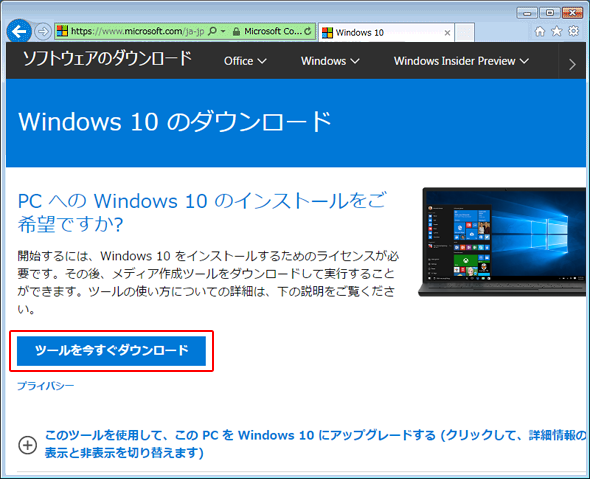Click the refresh icon in address bar
Screen dimensions: 590x479
pos(308,31)
